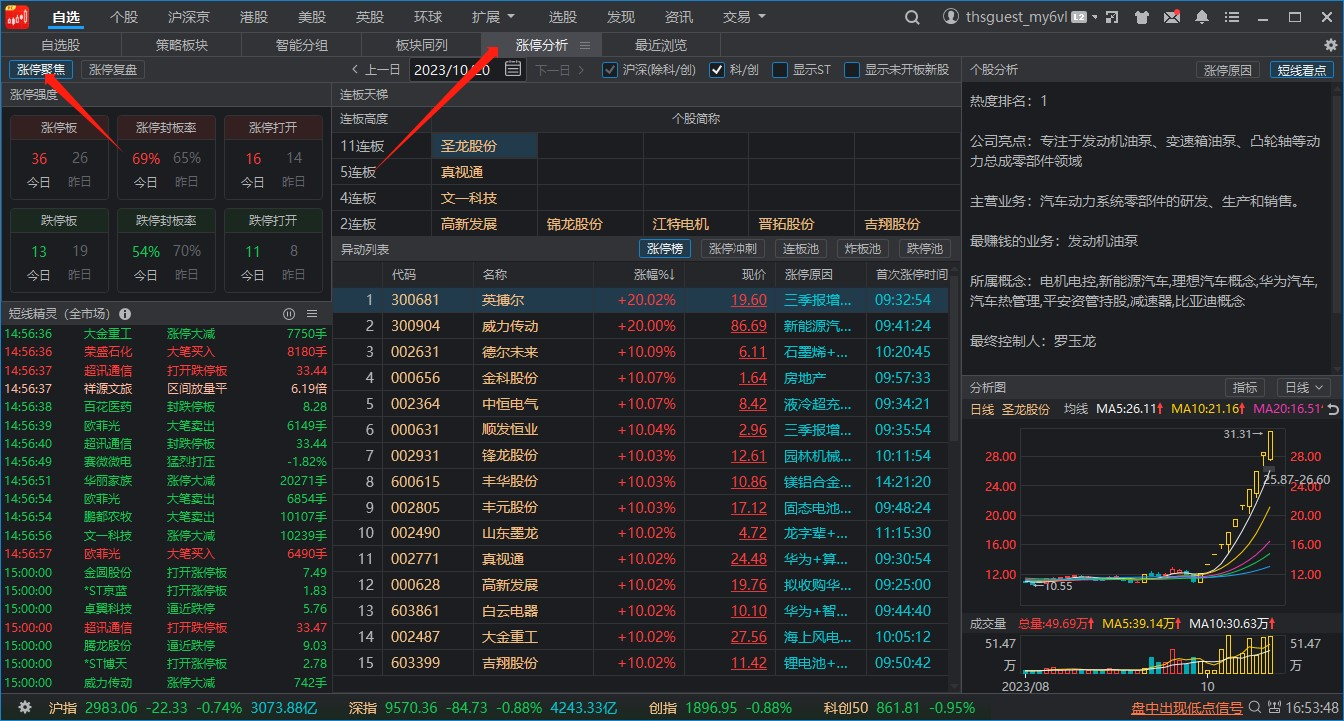This screenshot has height=721, width=1344.
Task: Select 圣龙股份 in 11连板 row
Action: 484,146
